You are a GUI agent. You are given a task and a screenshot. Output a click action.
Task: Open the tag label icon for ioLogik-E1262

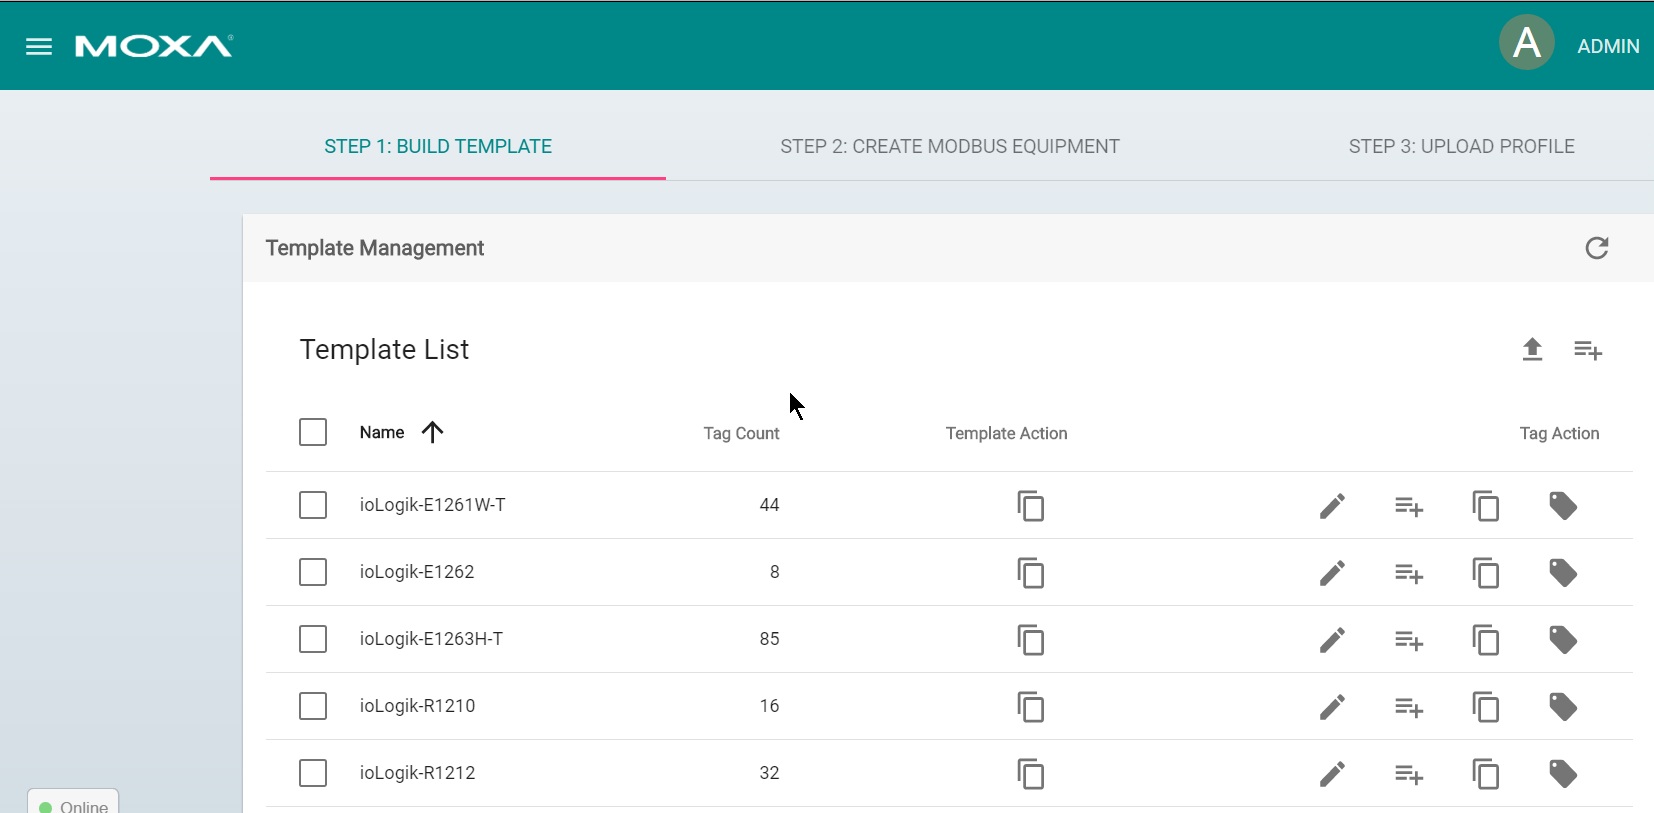coord(1563,573)
